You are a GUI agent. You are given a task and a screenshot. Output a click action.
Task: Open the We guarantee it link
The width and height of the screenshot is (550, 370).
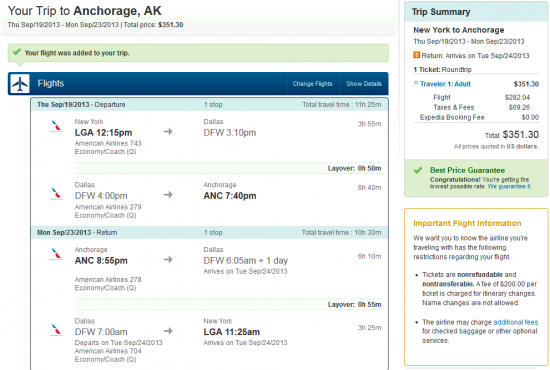509,187
